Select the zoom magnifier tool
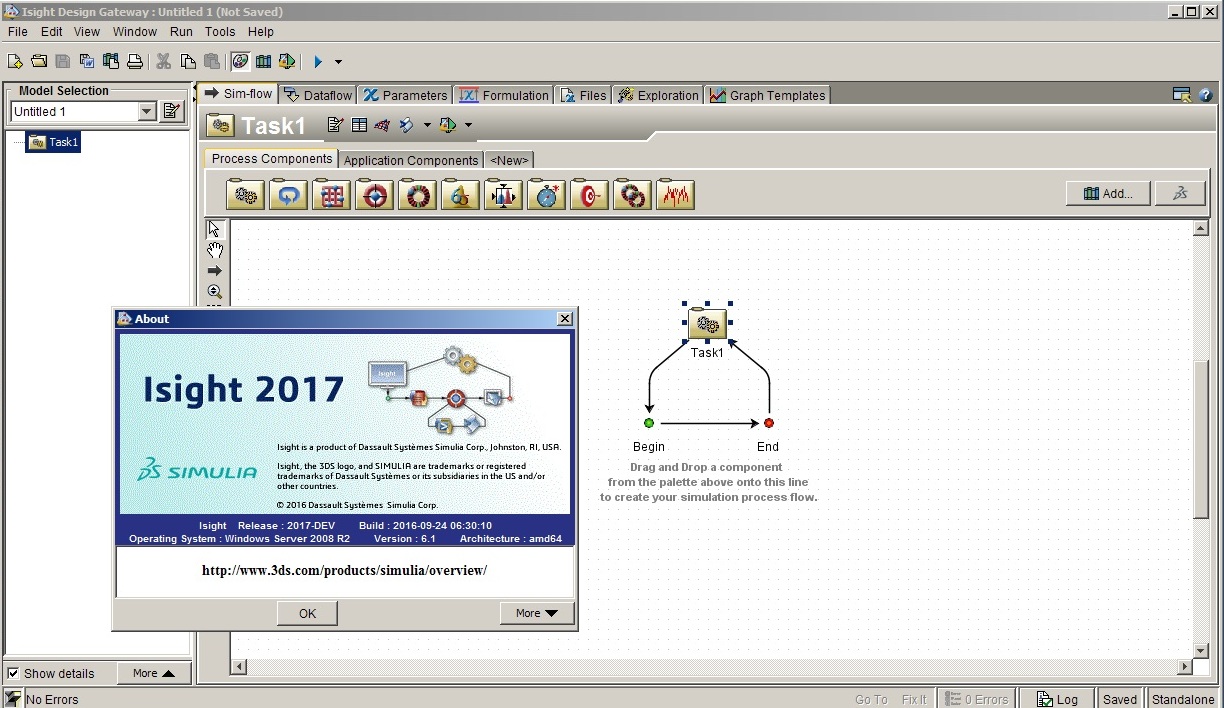The width and height of the screenshot is (1224, 708). point(215,291)
